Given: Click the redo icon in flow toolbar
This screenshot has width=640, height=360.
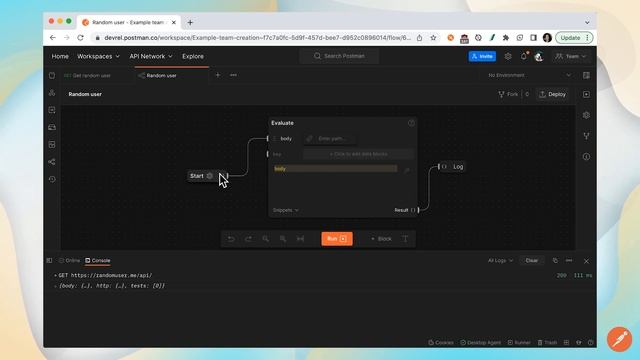Looking at the screenshot, I should pyautogui.click(x=248, y=239).
